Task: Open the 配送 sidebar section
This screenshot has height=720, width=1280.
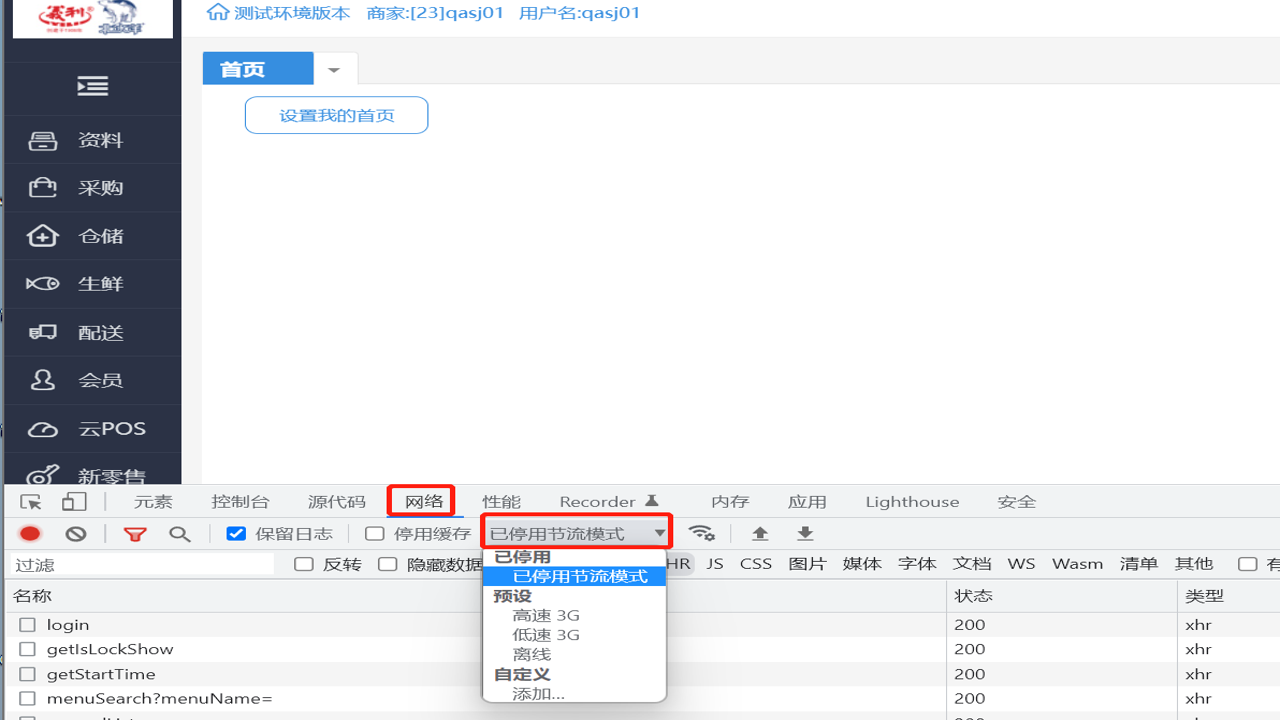Action: click(93, 332)
